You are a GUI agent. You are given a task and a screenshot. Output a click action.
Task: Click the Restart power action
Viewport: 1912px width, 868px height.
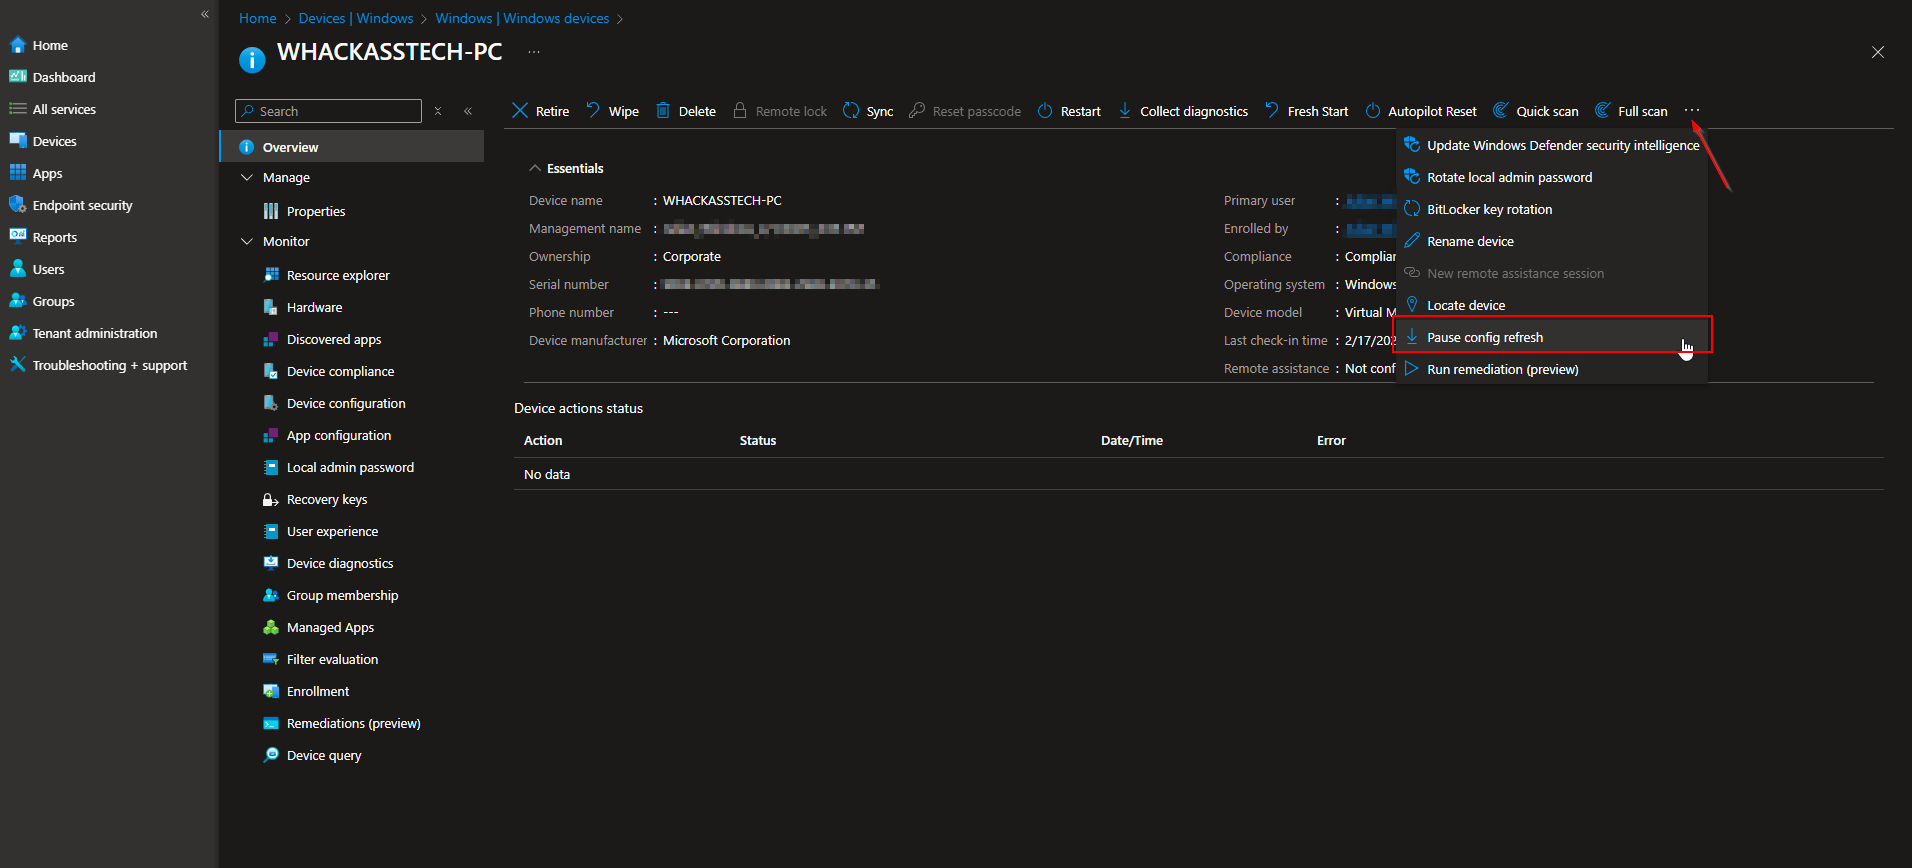coord(1069,111)
